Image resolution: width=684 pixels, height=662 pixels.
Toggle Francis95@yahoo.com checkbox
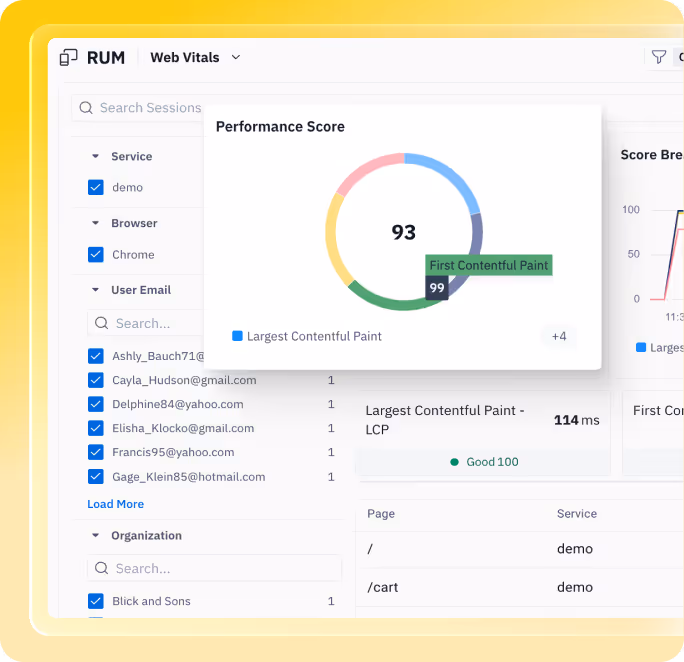(x=96, y=452)
